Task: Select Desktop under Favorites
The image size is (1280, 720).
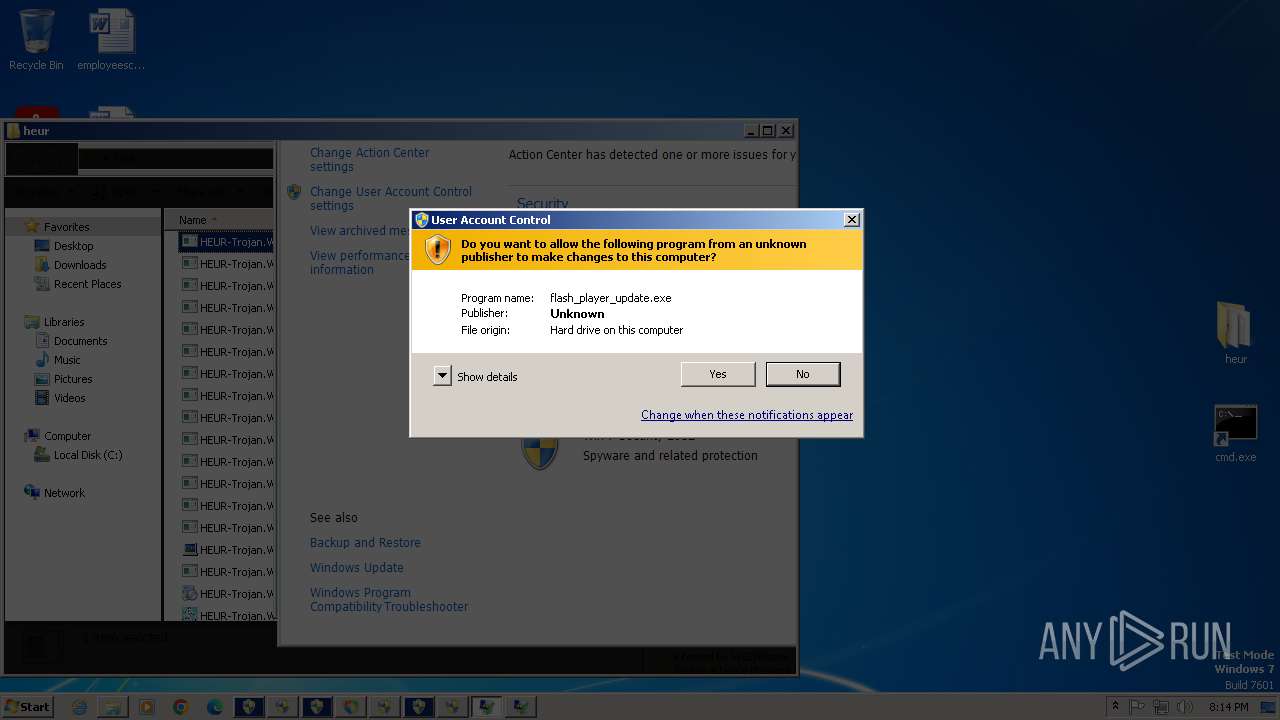Action: point(73,246)
